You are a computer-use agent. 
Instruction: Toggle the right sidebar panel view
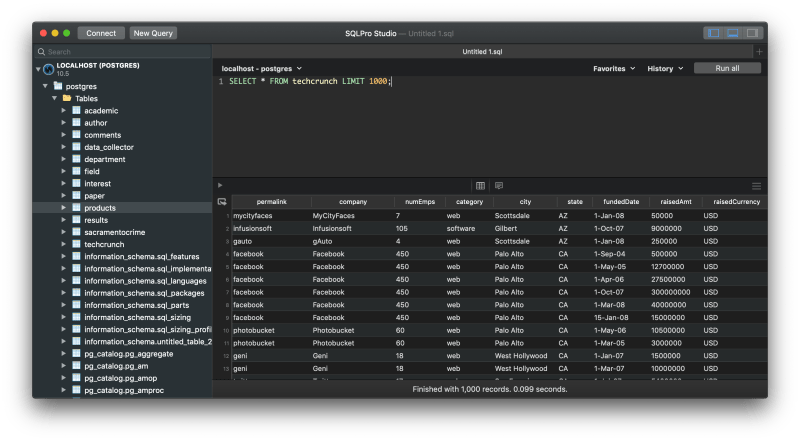point(752,33)
